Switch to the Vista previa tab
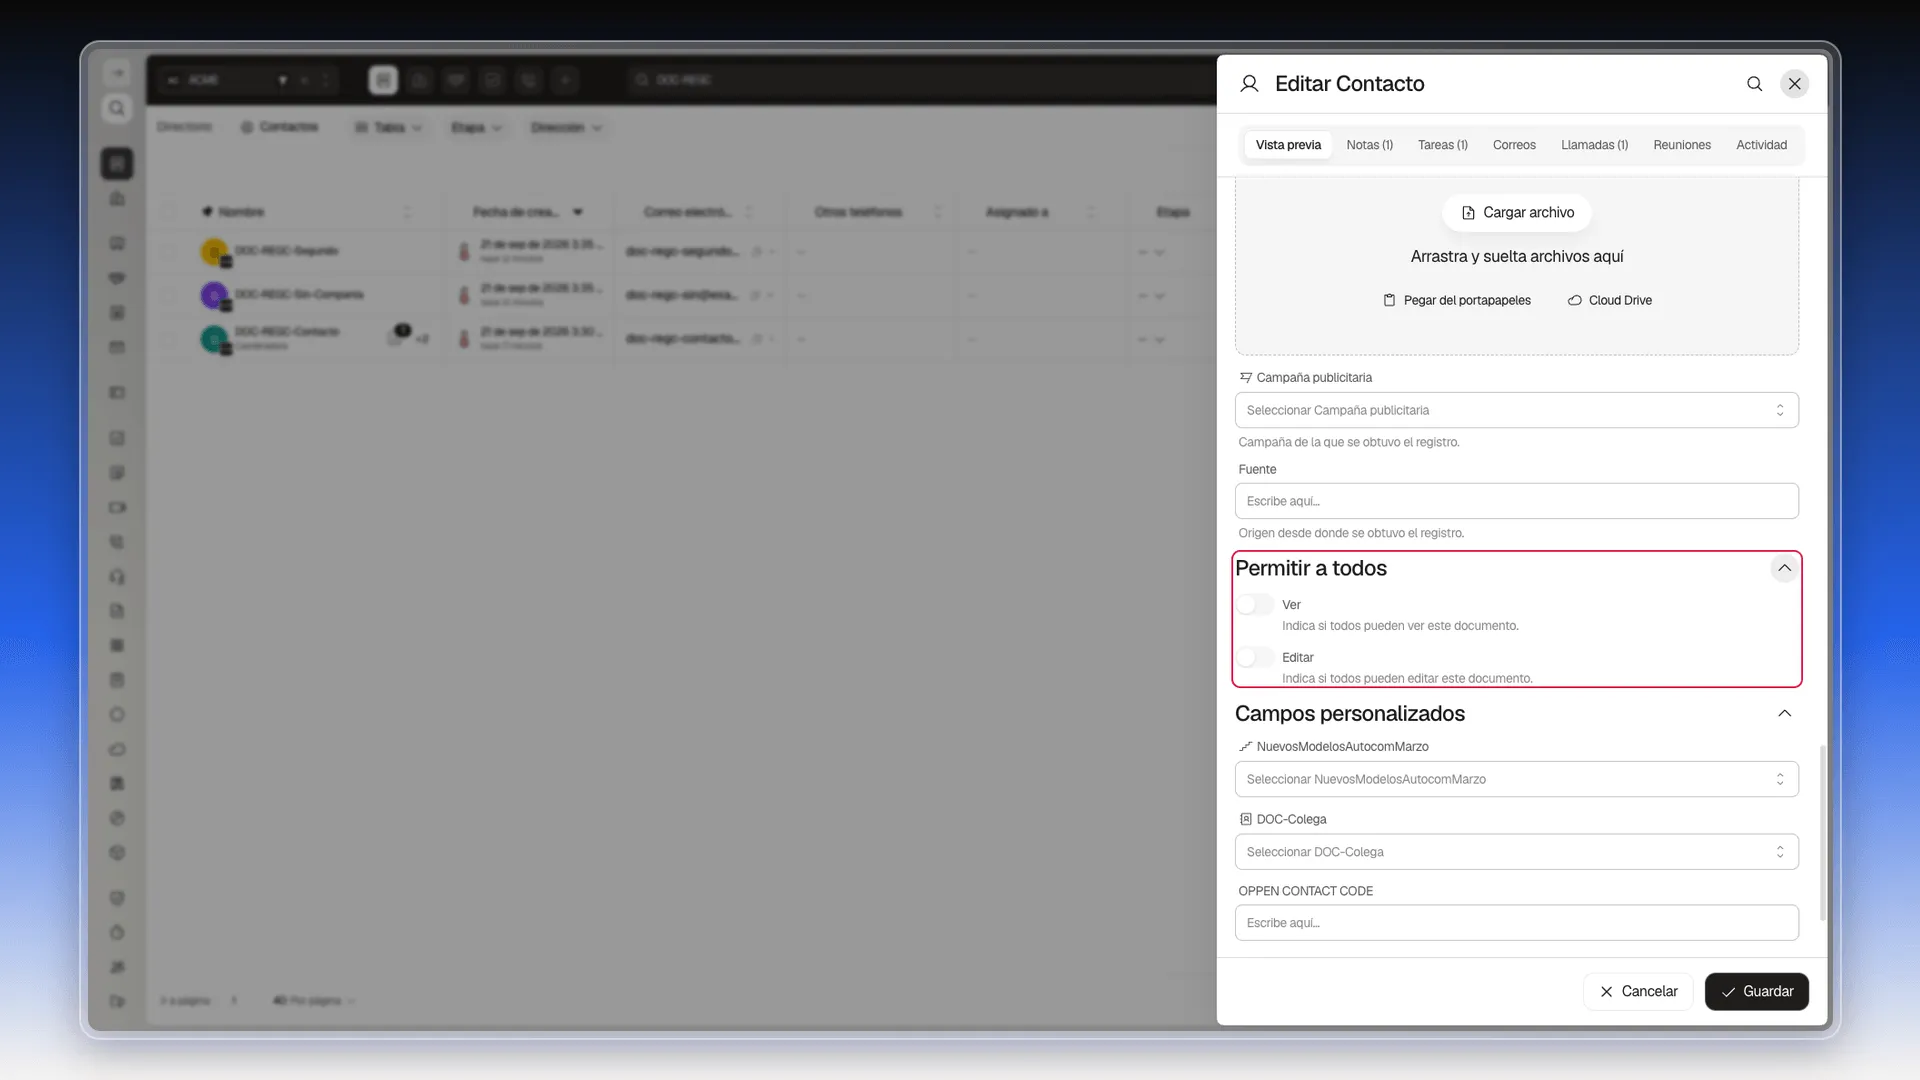The width and height of the screenshot is (1920, 1080). (x=1288, y=145)
